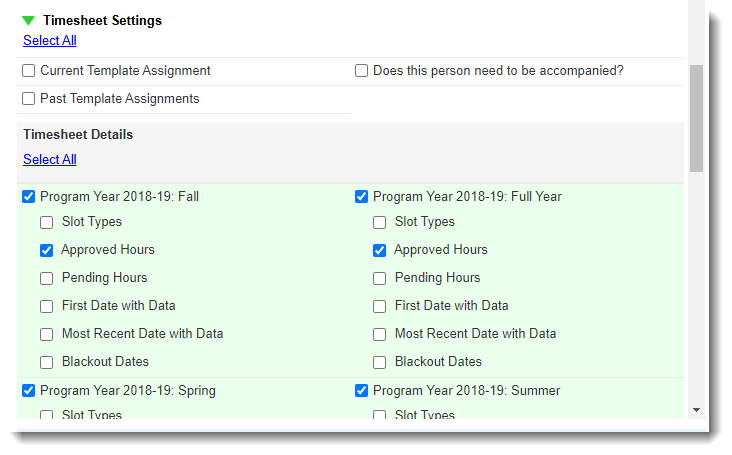Image resolution: width=732 pixels, height=455 pixels.
Task: Check Most Recent Date with Data under Full Year
Action: [x=380, y=334]
